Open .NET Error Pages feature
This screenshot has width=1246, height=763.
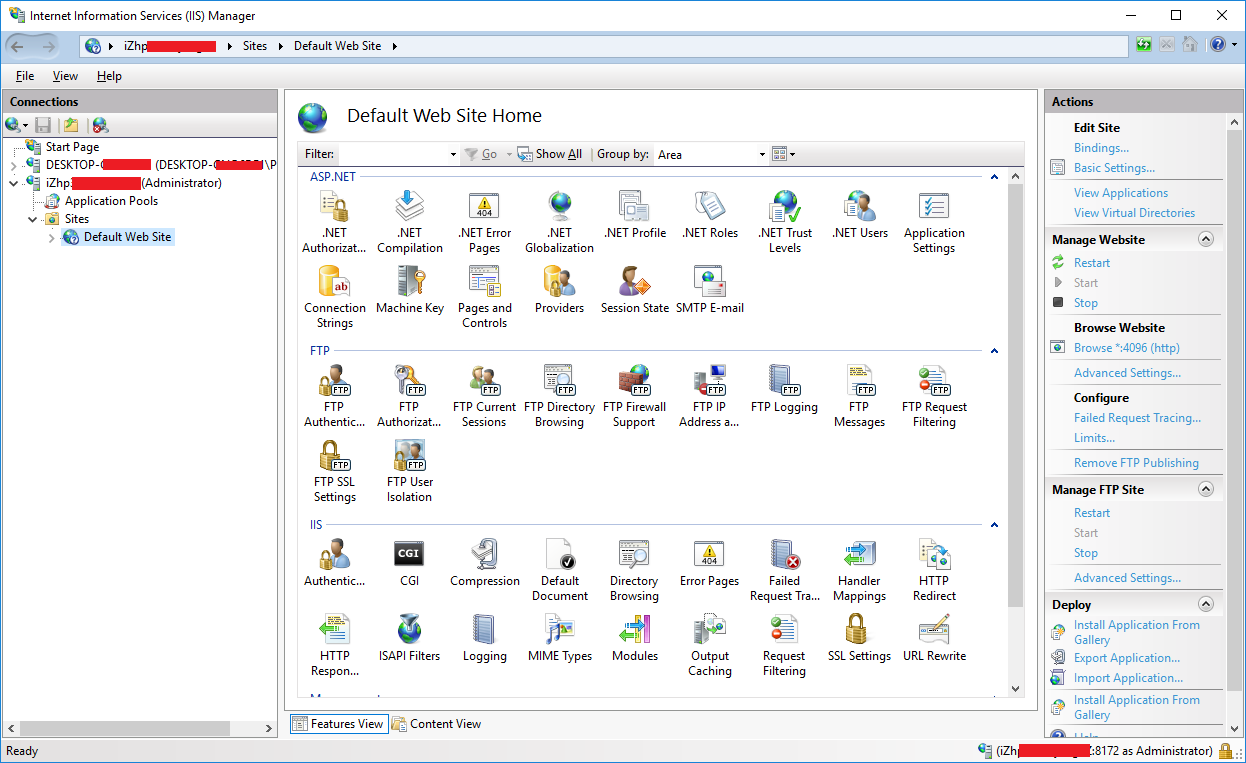point(484,221)
